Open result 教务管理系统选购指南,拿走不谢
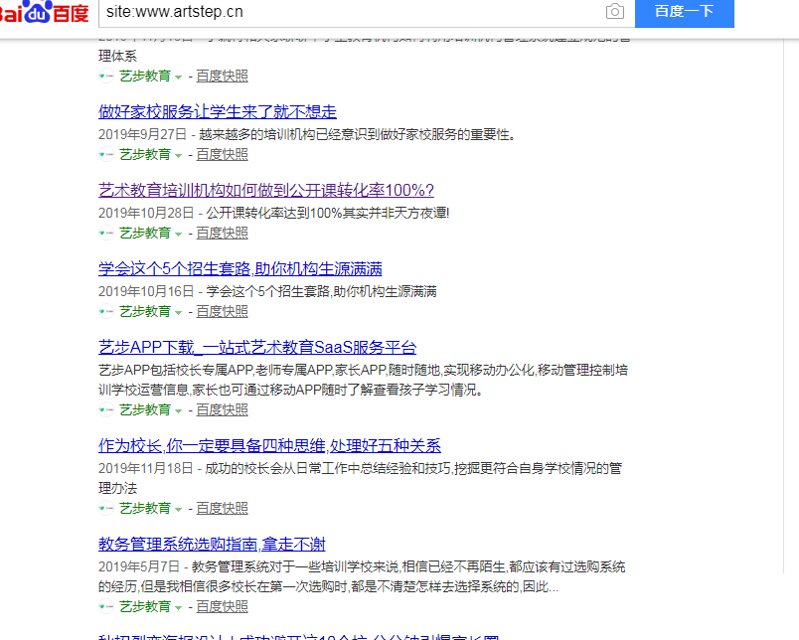Viewport: 799px width, 640px height. pyautogui.click(x=212, y=544)
